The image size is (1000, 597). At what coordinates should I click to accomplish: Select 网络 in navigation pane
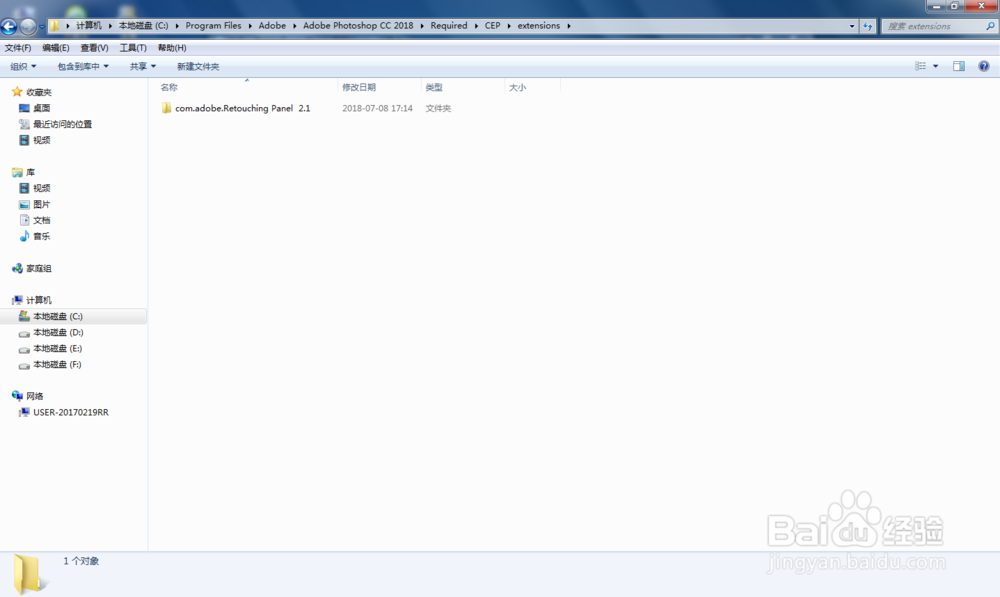34,396
